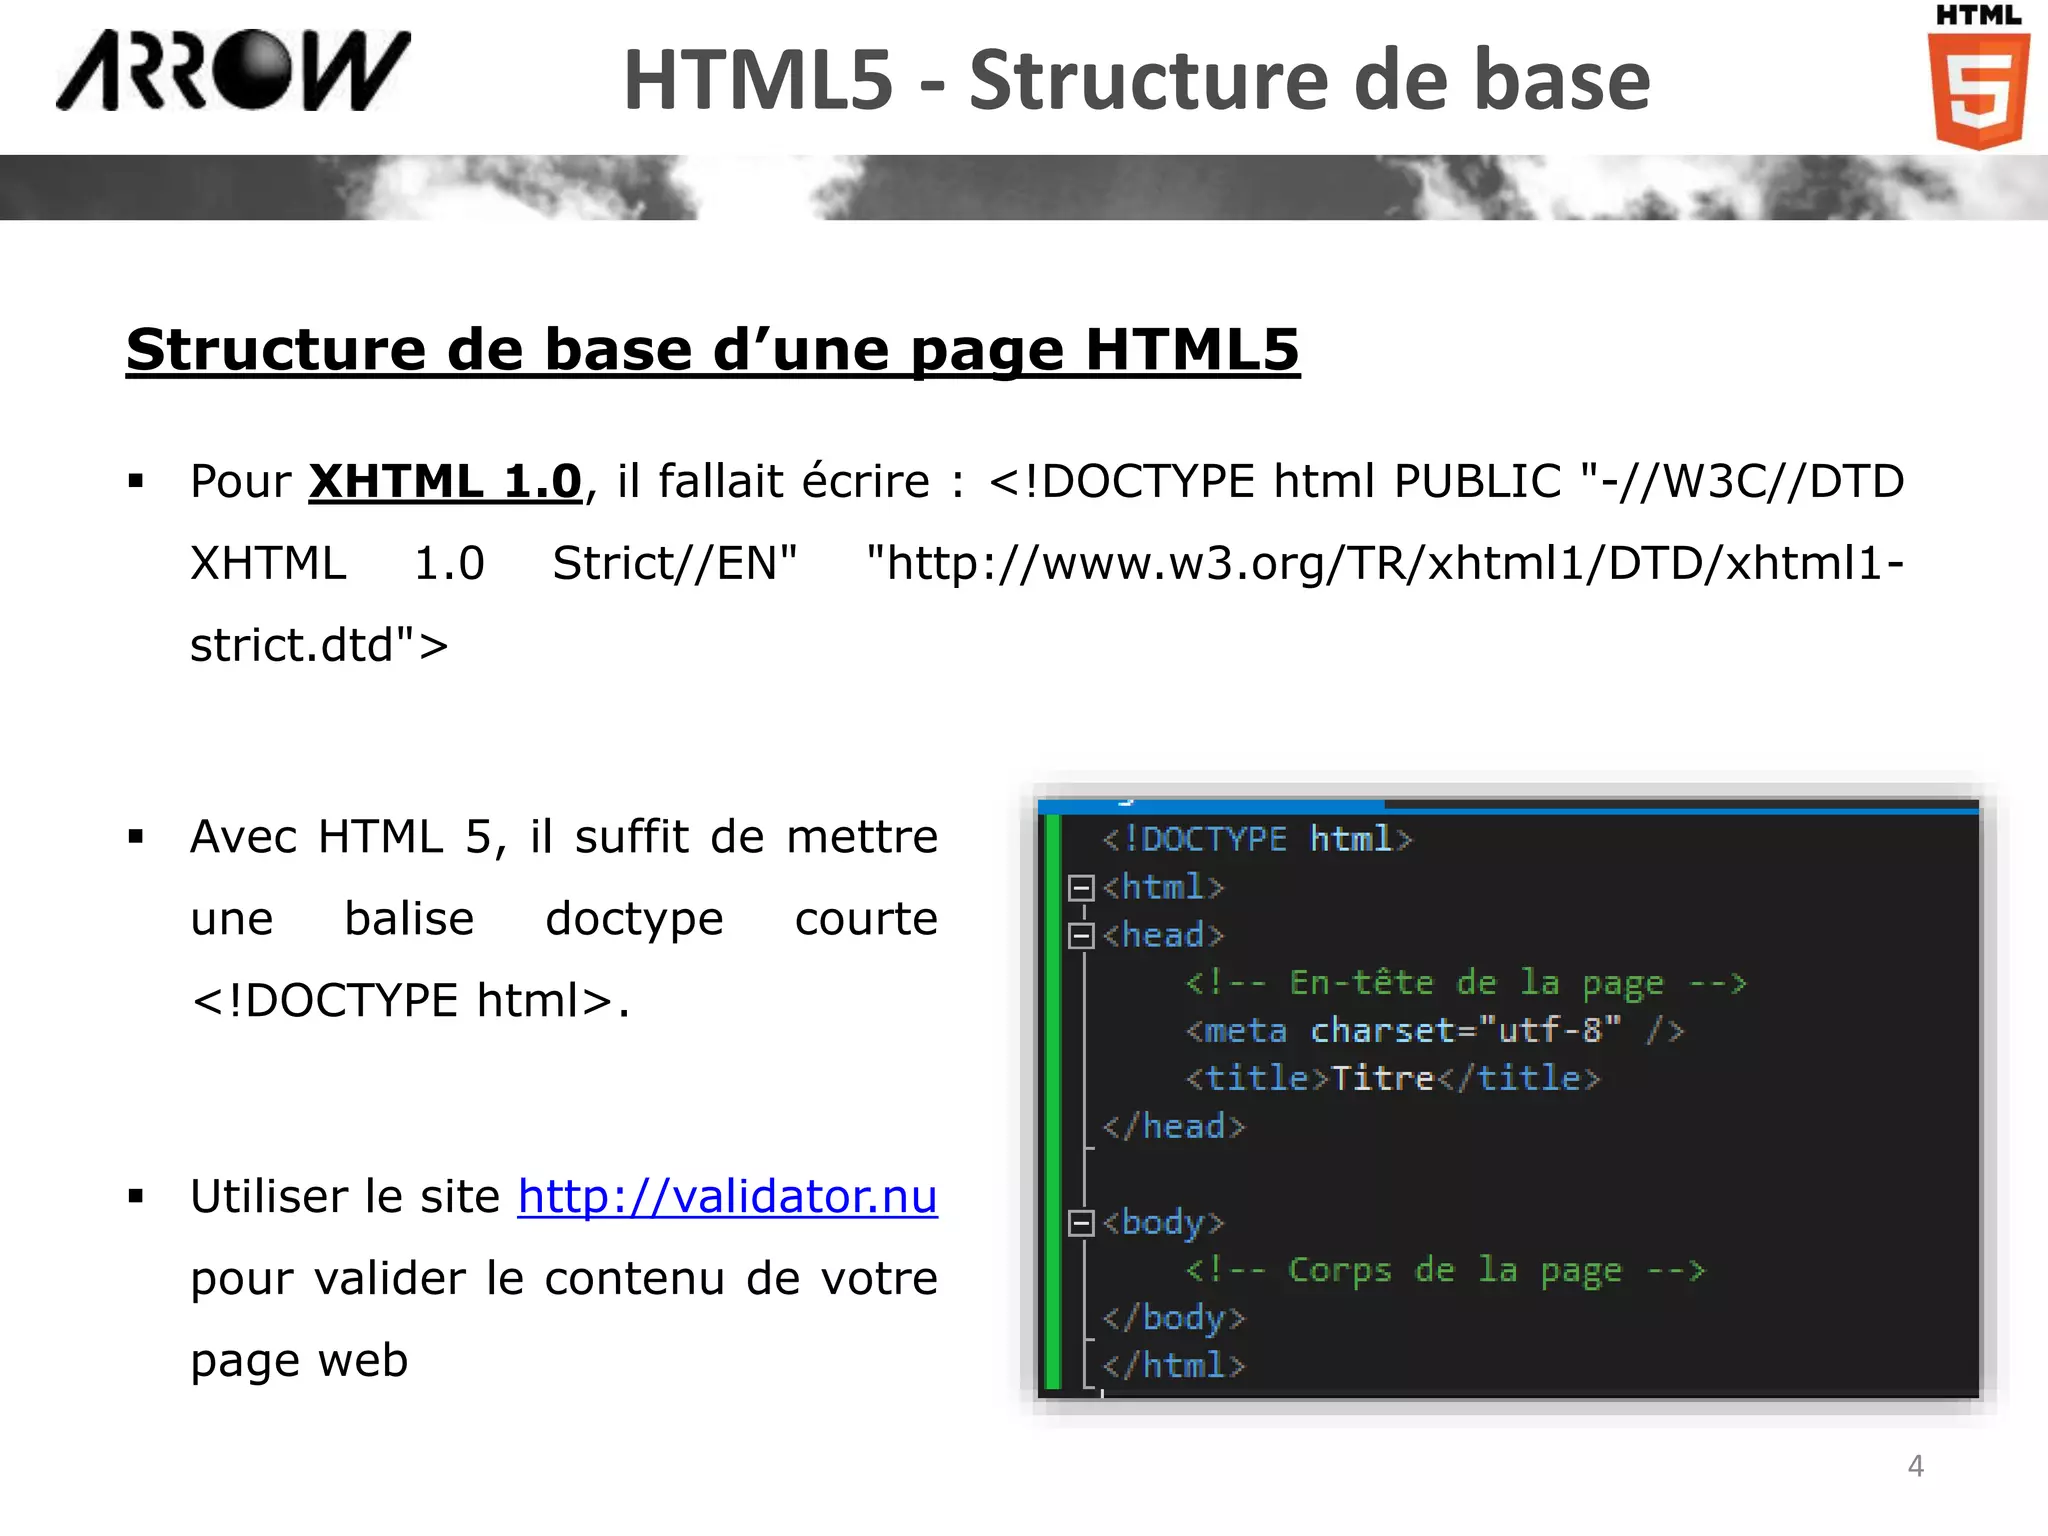
Task: Click the meta charset code line
Action: point(1434,1031)
